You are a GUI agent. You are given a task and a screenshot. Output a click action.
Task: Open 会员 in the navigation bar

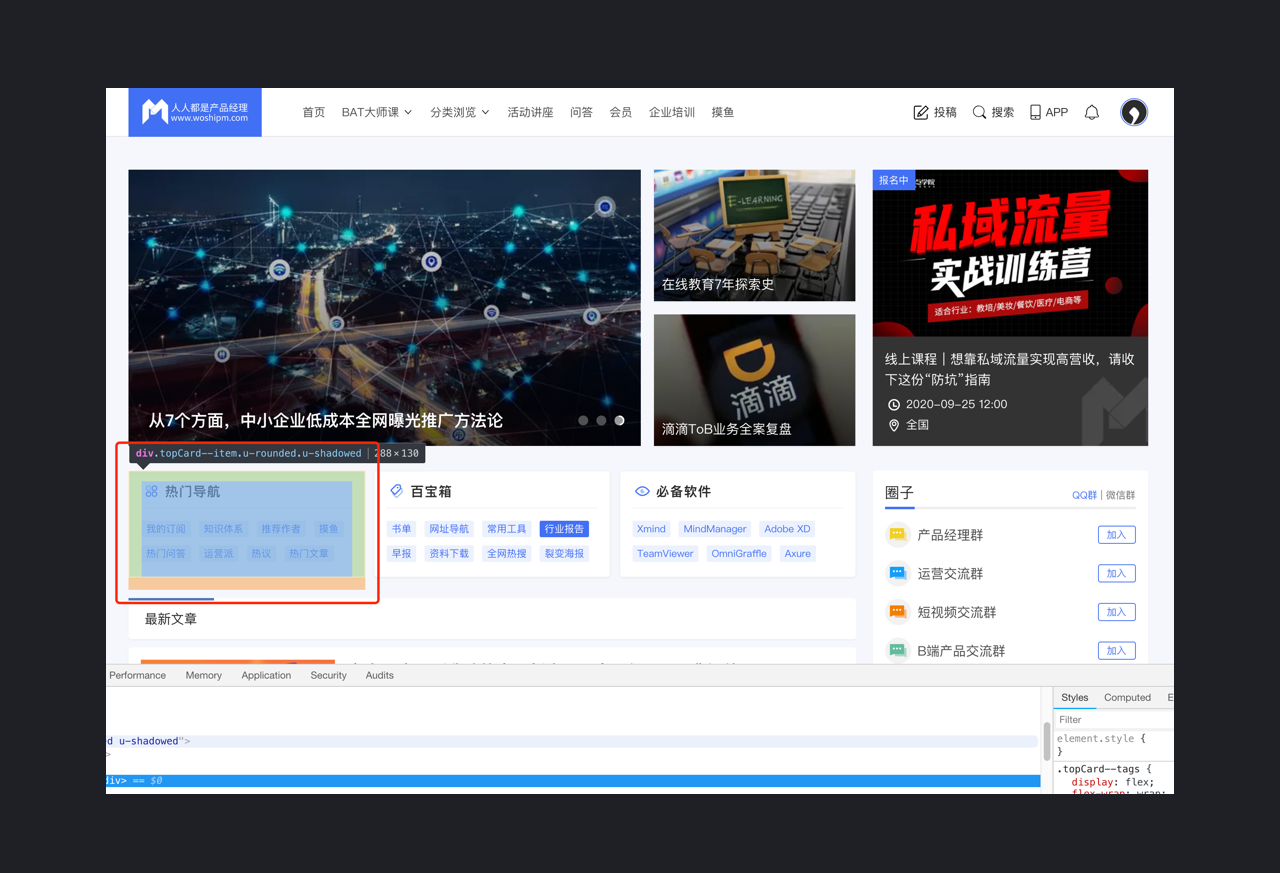coord(621,112)
